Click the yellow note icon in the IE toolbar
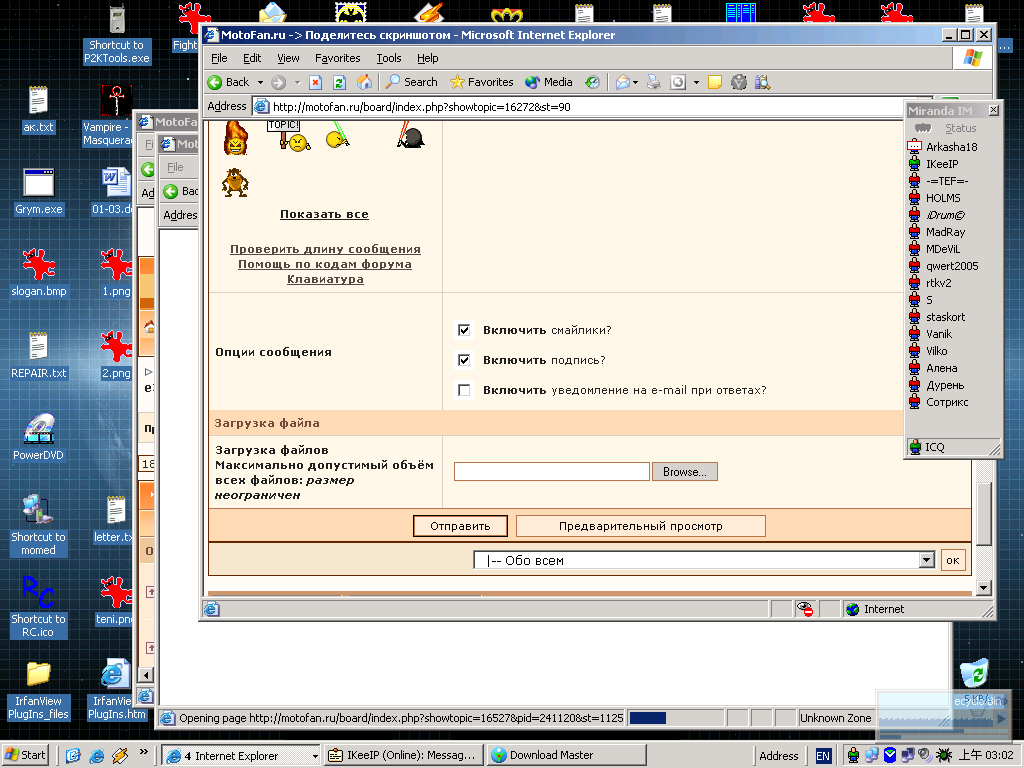This screenshot has width=1024, height=768. (715, 82)
